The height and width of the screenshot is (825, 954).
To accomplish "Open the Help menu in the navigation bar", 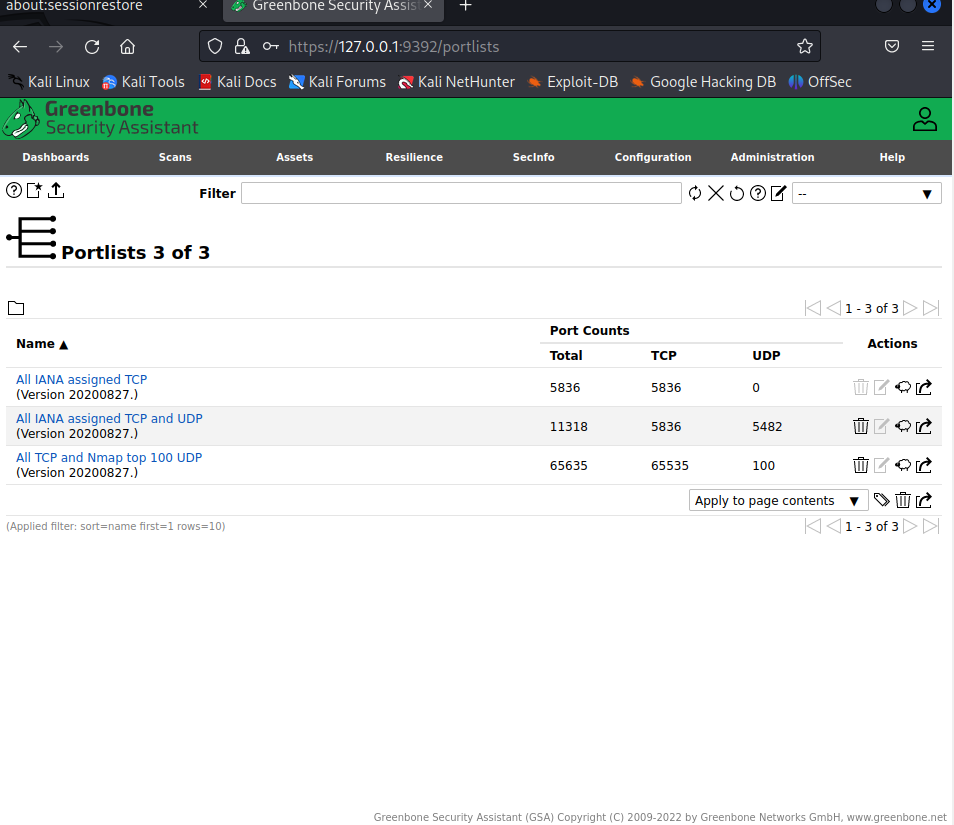I will click(891, 157).
